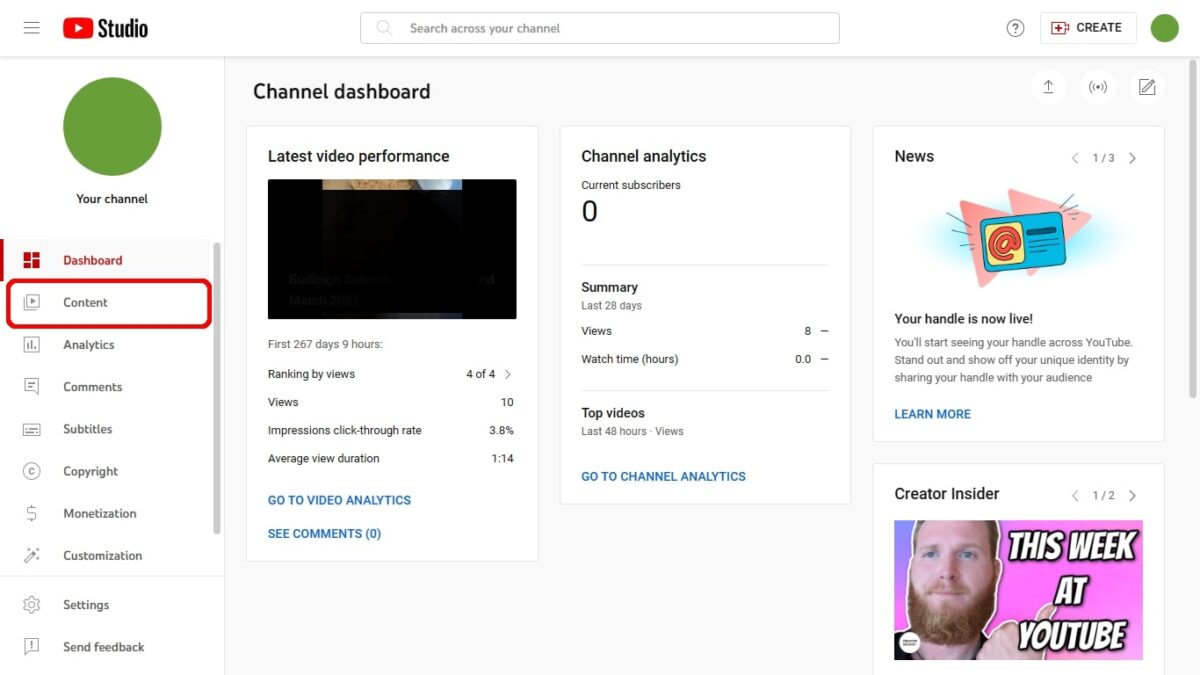The image size is (1200, 675).
Task: Click the CREATE button
Action: pos(1088,28)
